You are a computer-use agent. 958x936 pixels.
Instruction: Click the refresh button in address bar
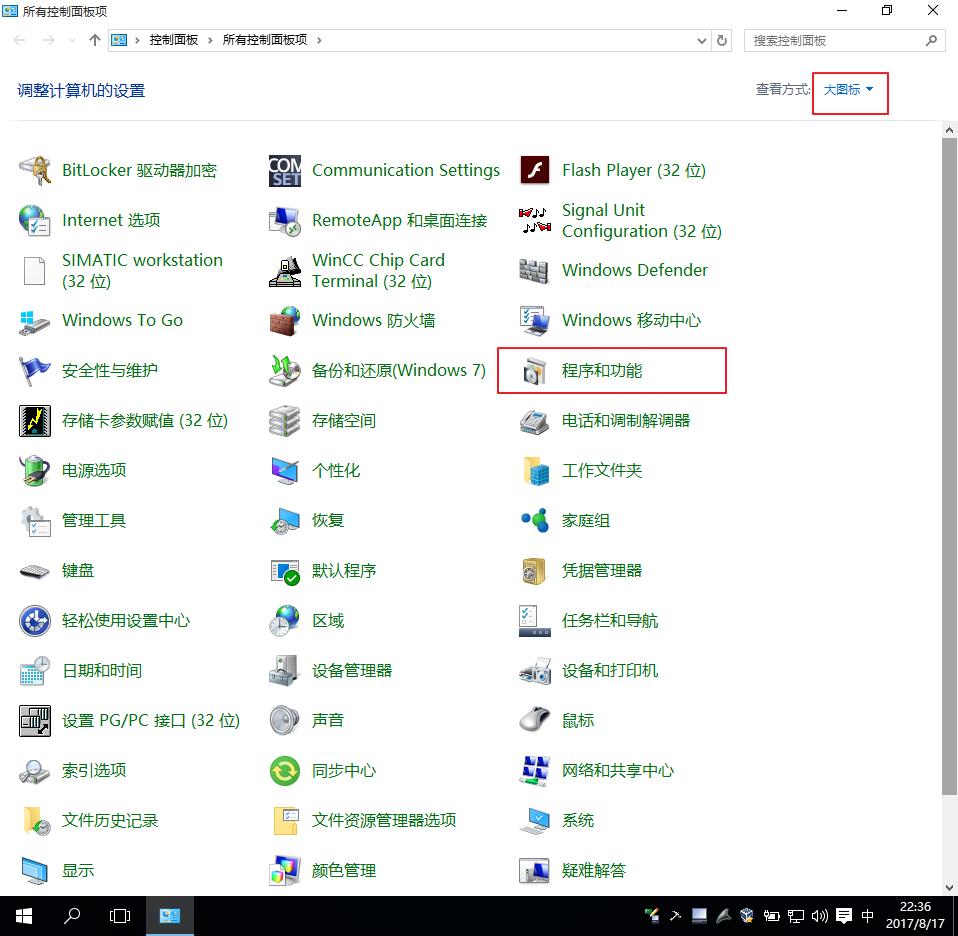pyautogui.click(x=723, y=40)
